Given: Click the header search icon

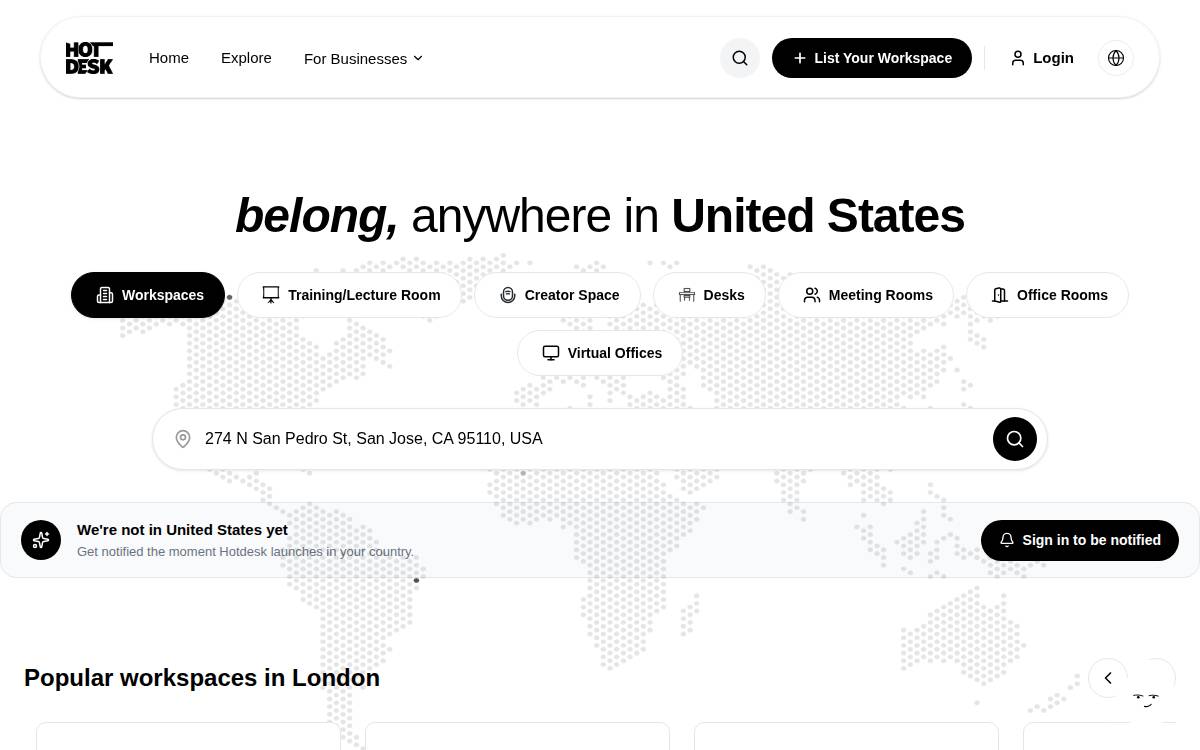Looking at the screenshot, I should (x=740, y=58).
